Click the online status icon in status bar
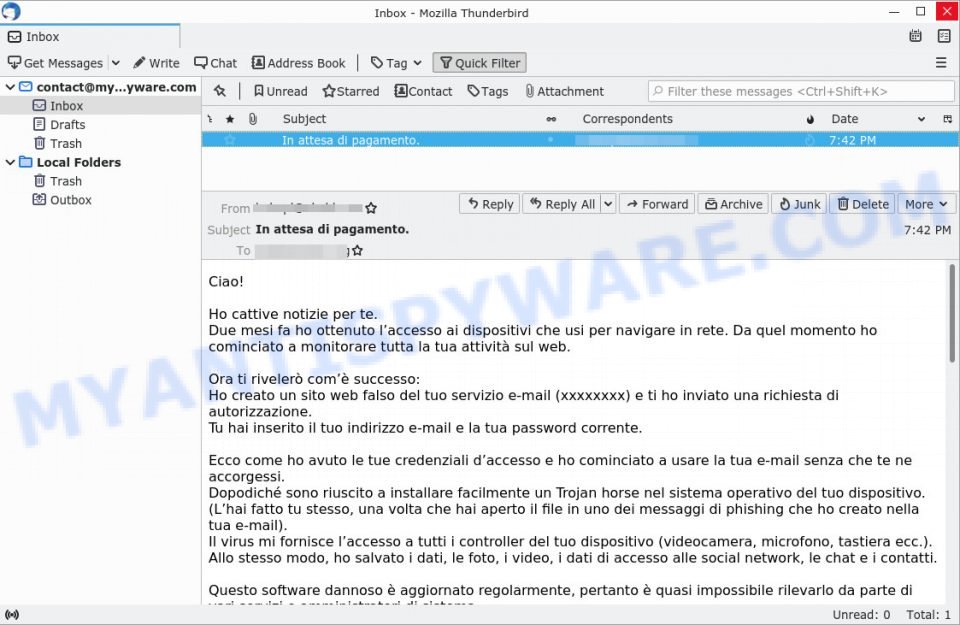Image resolution: width=960 pixels, height=625 pixels. 11,615
